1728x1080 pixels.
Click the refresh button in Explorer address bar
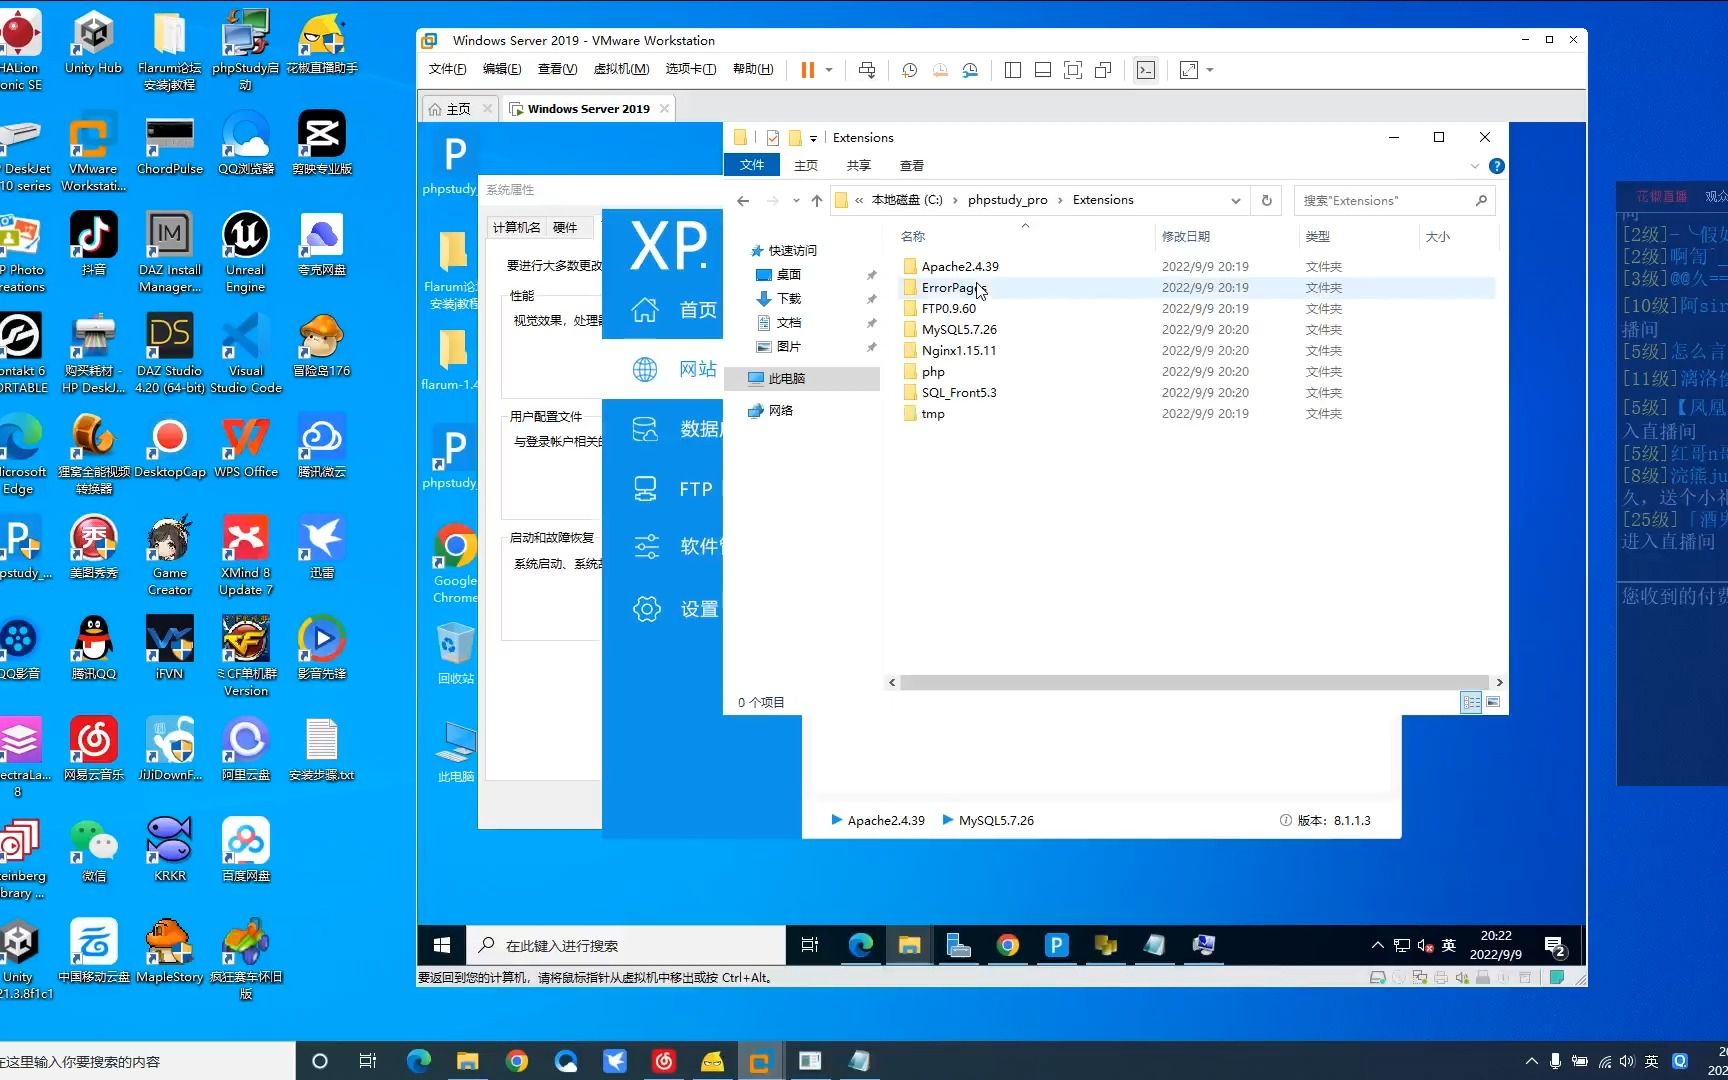click(1266, 200)
